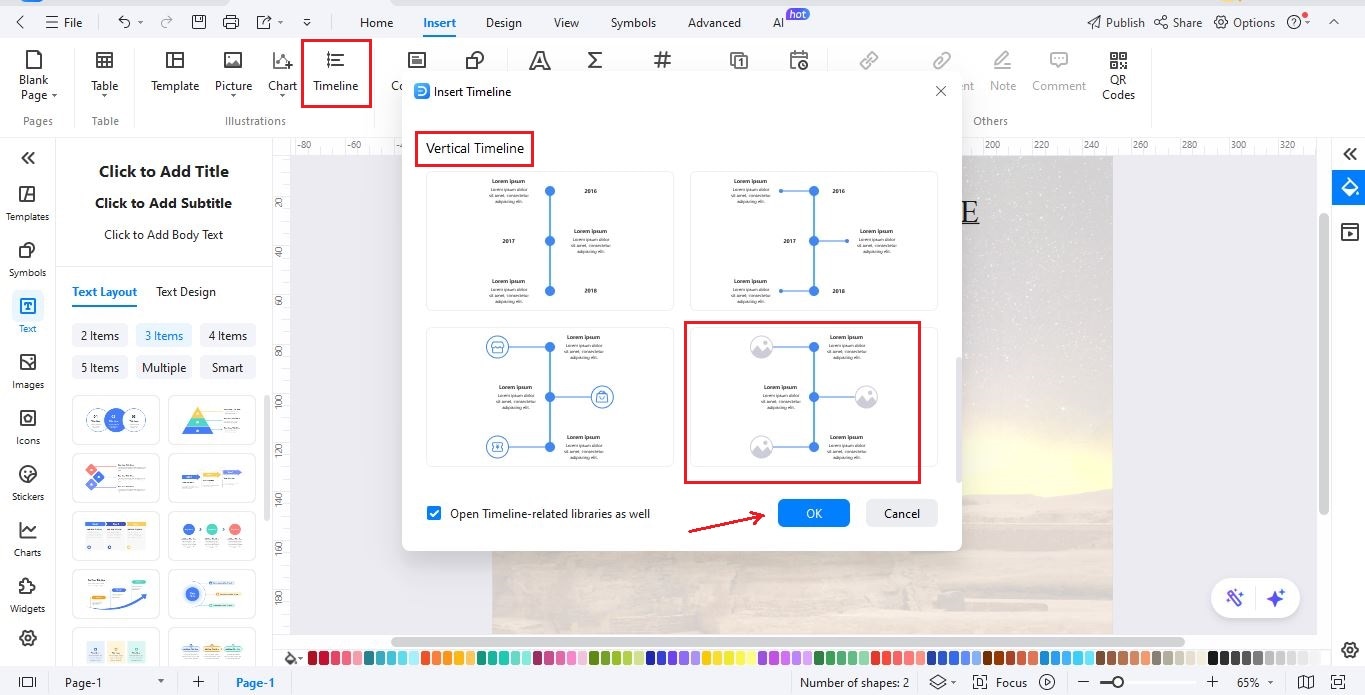Switch to the Design tab
Viewport: 1365px width, 695px height.
coord(504,22)
